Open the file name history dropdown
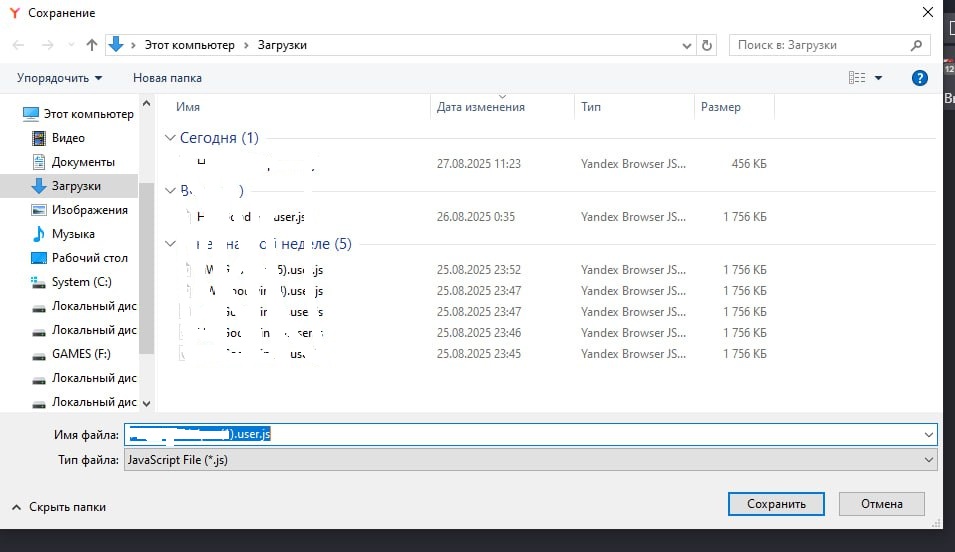 tap(928, 435)
